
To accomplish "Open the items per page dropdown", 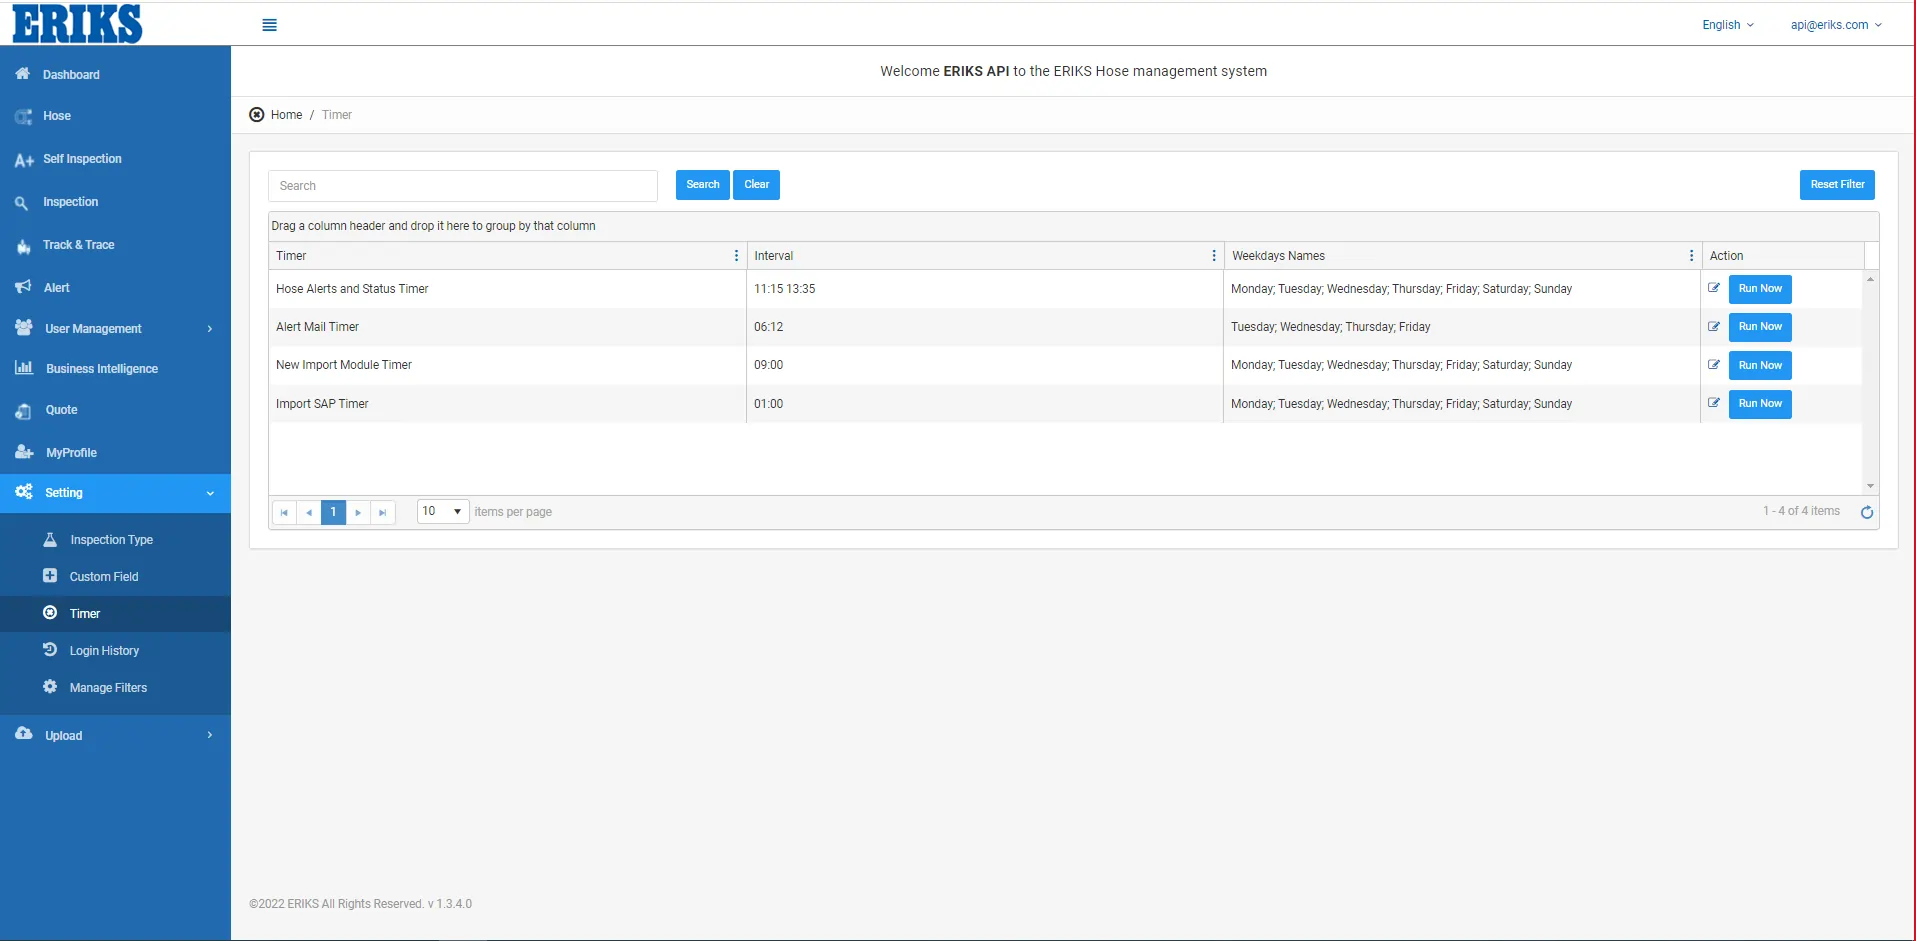I will pyautogui.click(x=443, y=511).
